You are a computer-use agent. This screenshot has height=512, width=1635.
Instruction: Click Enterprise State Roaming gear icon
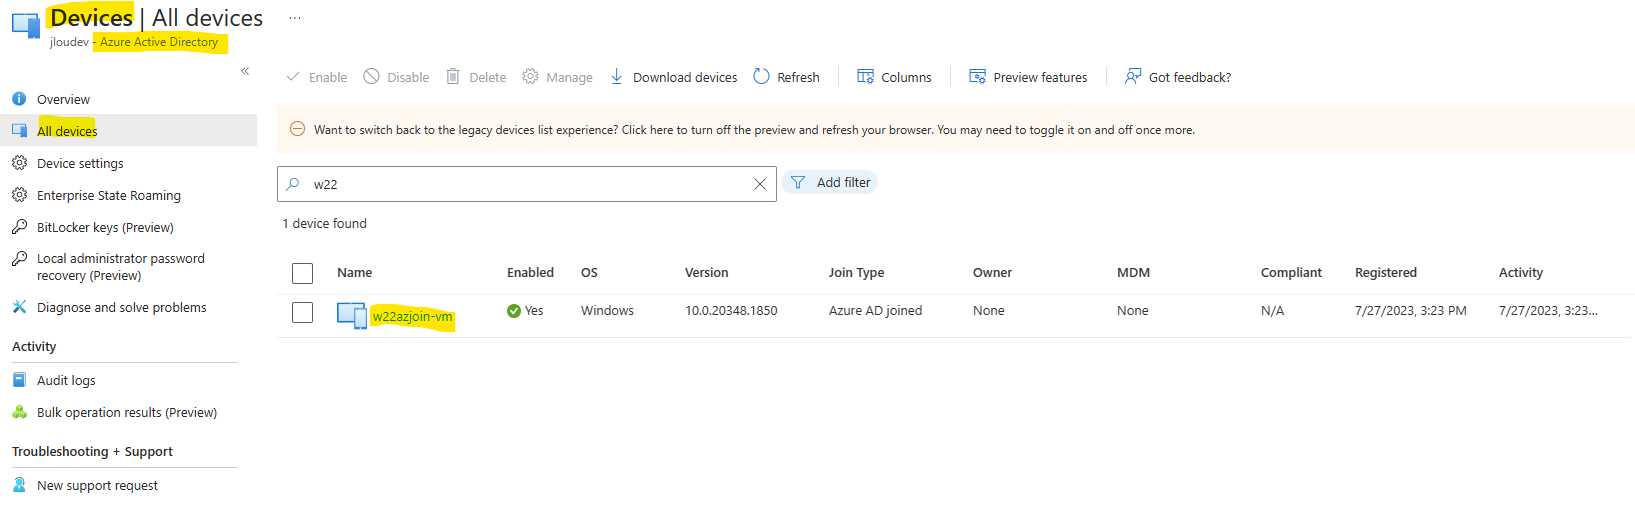click(19, 195)
